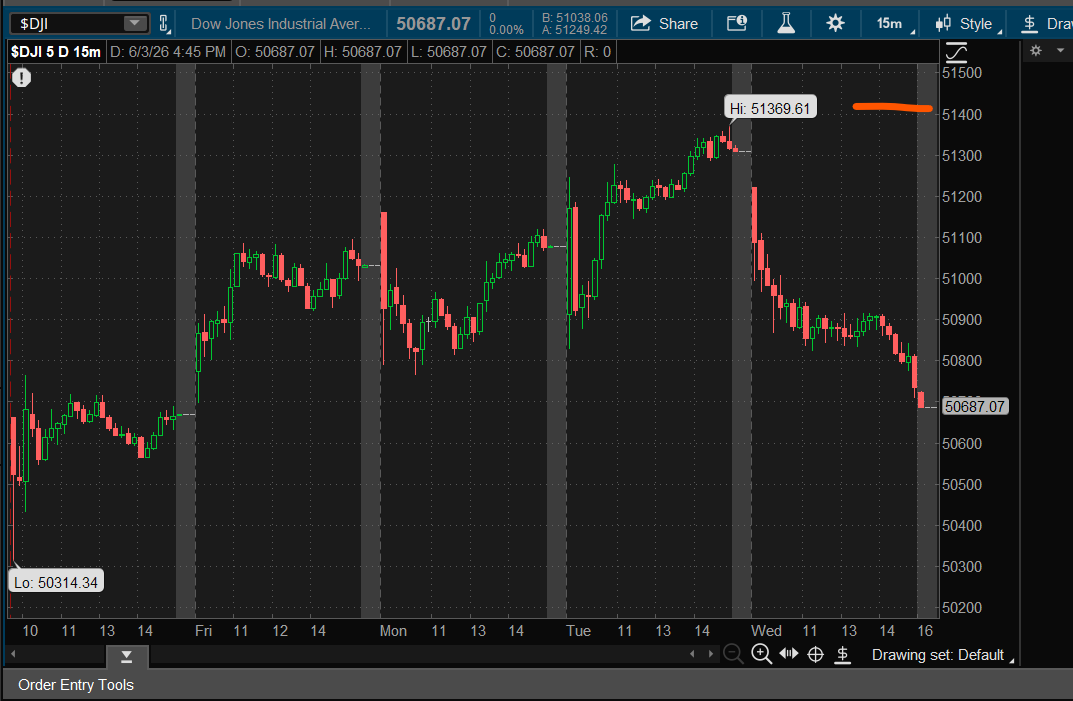Click the Wed label on time axis

pyautogui.click(x=766, y=630)
